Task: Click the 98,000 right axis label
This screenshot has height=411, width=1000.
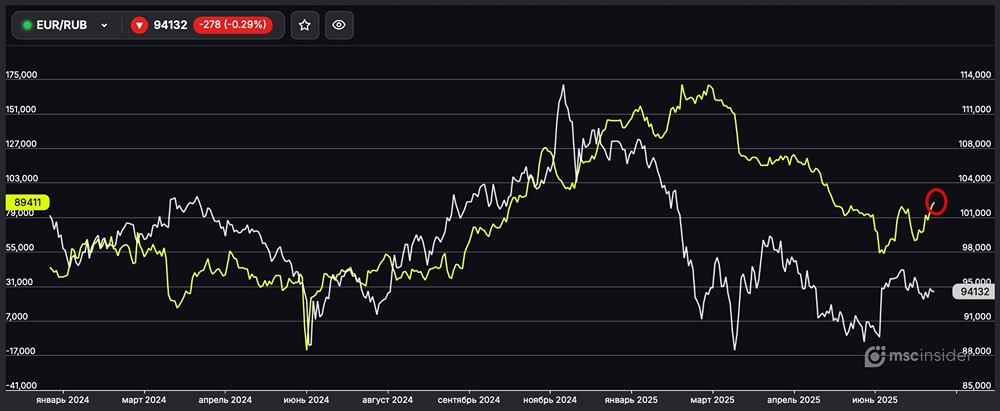Action: [x=976, y=248]
